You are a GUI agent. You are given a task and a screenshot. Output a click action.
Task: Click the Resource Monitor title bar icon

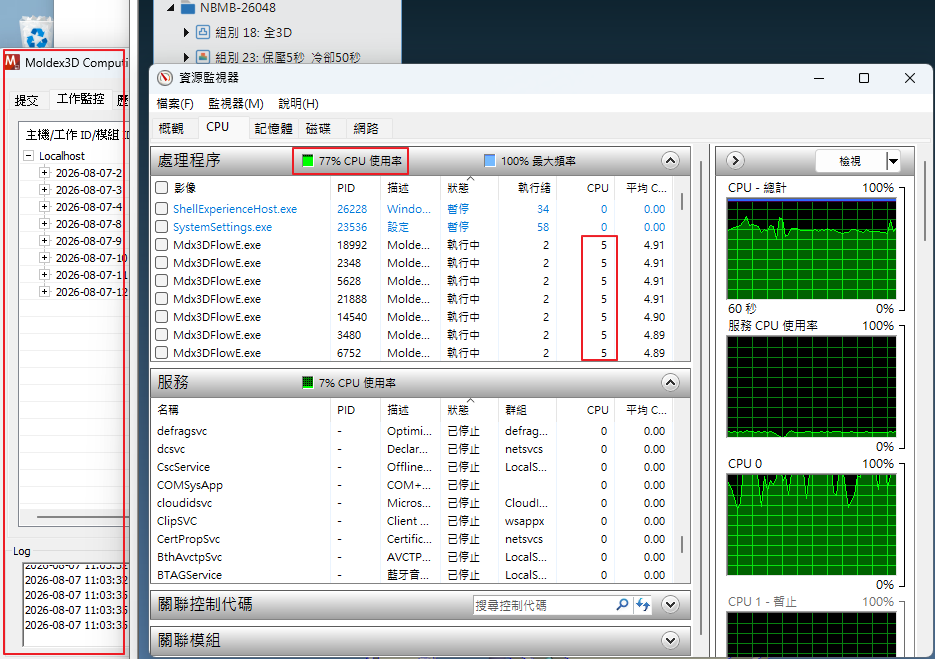point(165,78)
